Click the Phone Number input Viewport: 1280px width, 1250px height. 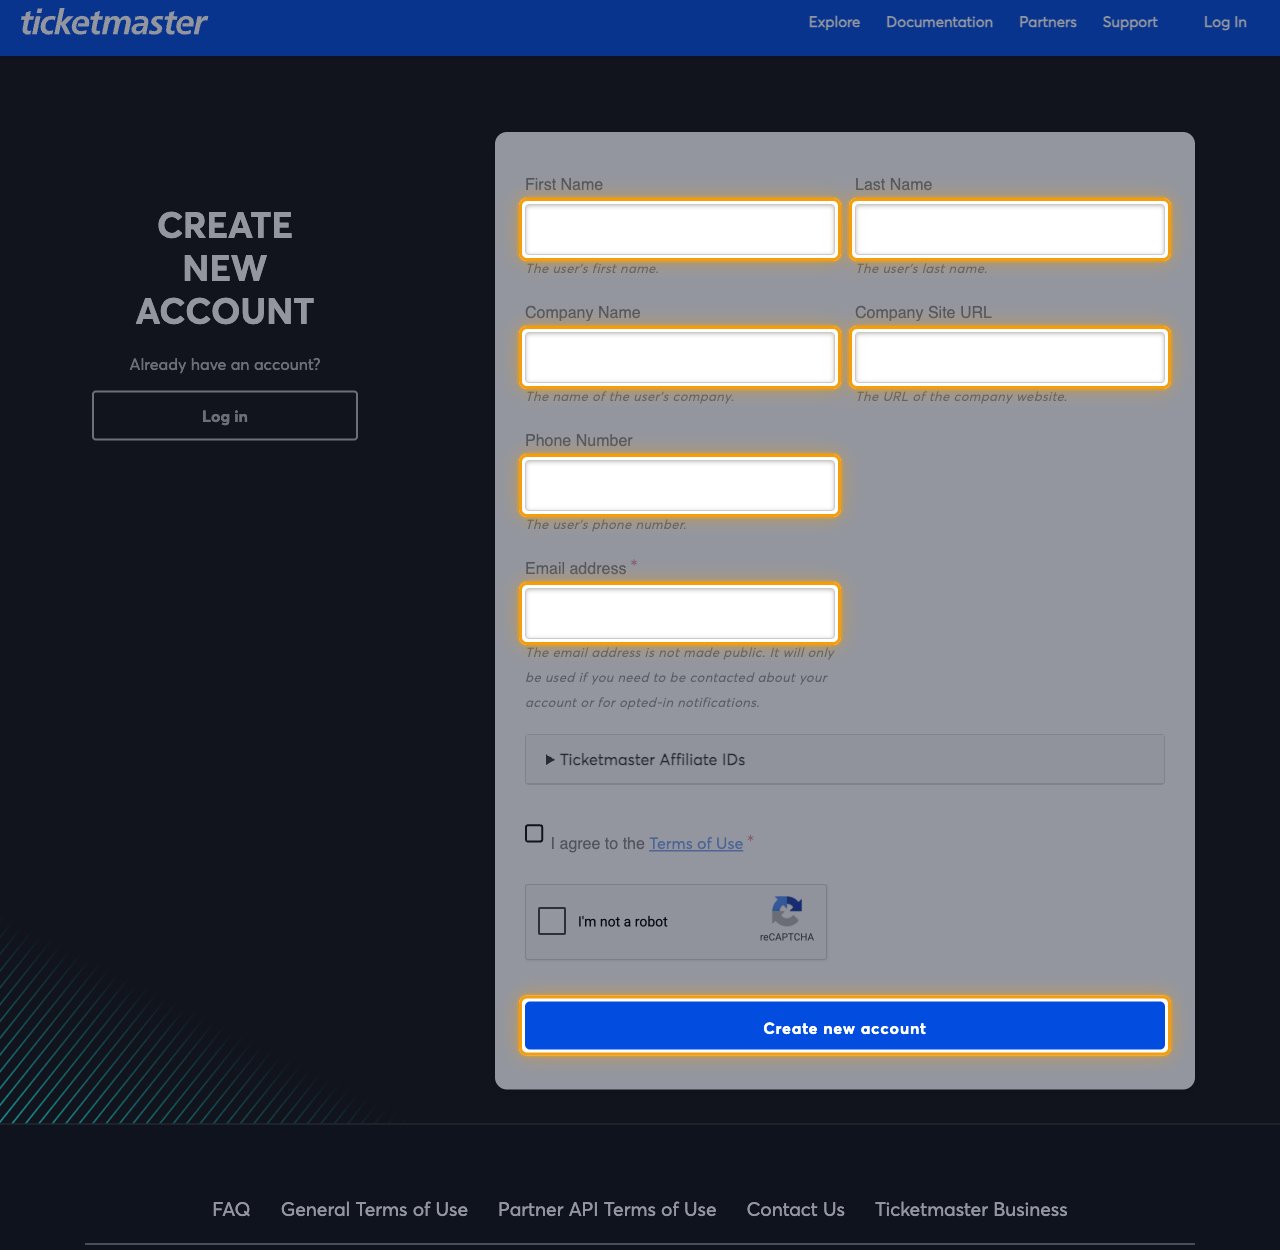680,485
